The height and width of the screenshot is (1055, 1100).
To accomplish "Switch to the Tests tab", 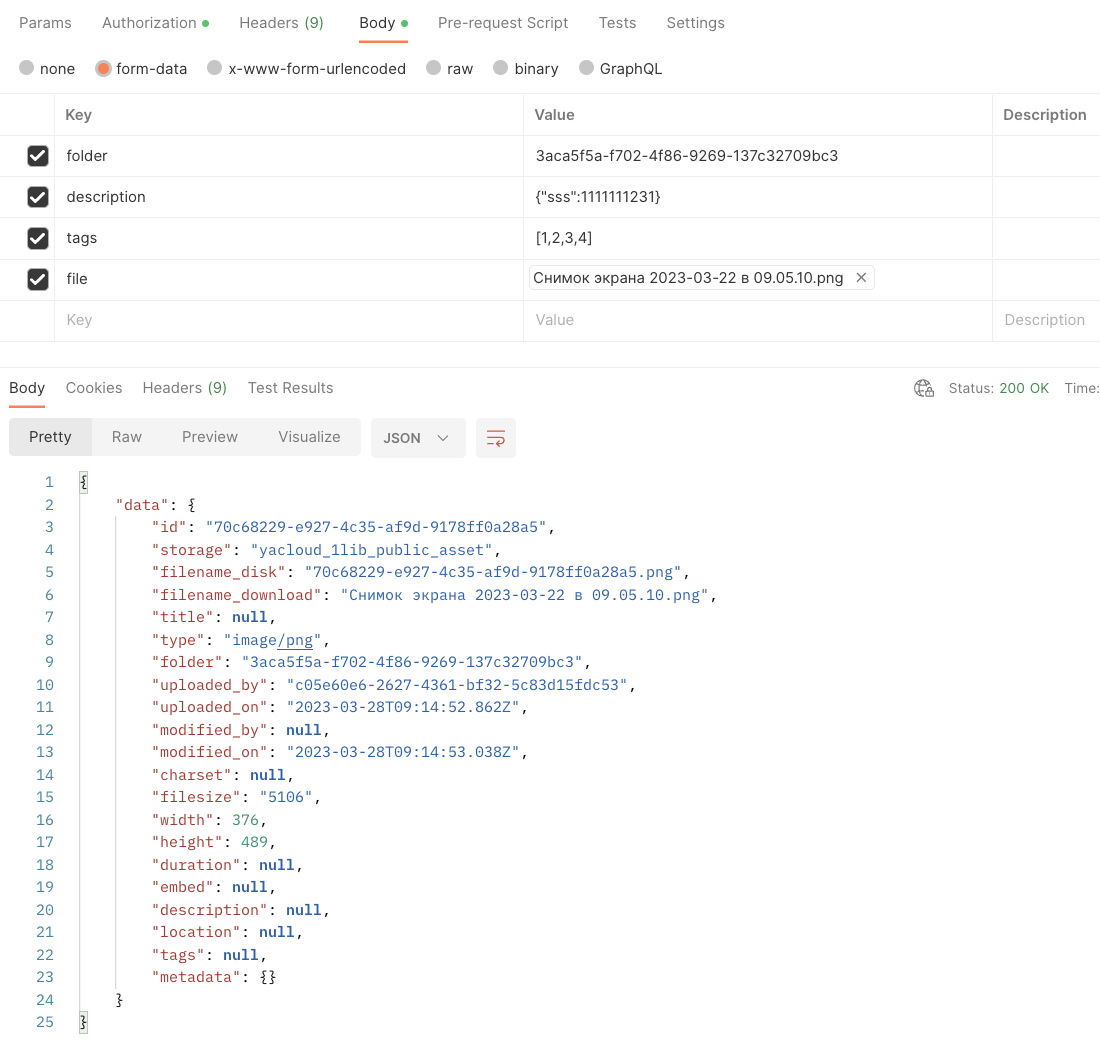I will [617, 22].
